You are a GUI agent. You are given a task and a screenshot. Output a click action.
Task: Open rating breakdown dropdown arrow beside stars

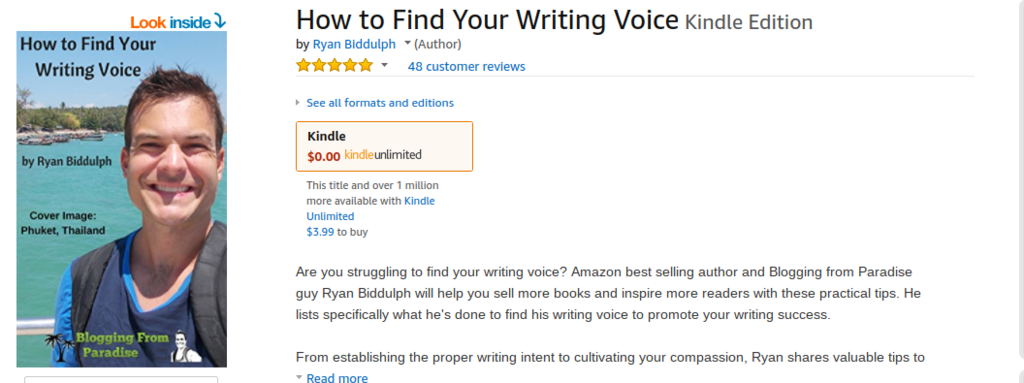(x=384, y=65)
